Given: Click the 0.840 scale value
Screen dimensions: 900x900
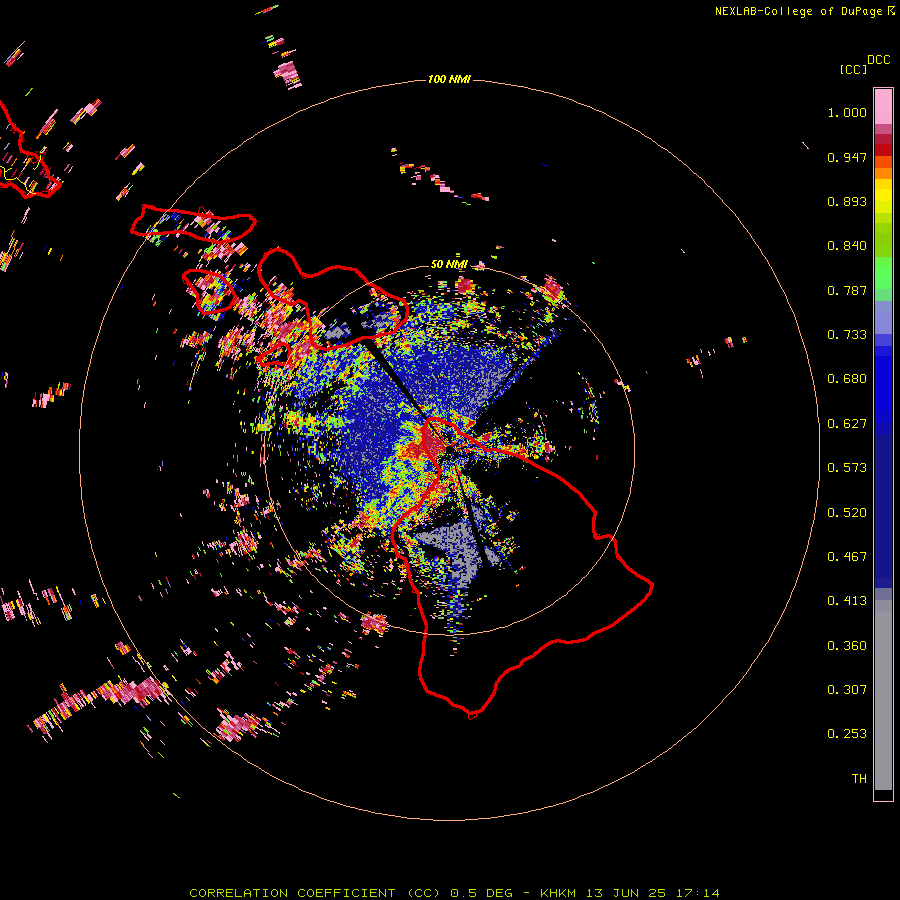Looking at the screenshot, I should click(x=847, y=246).
